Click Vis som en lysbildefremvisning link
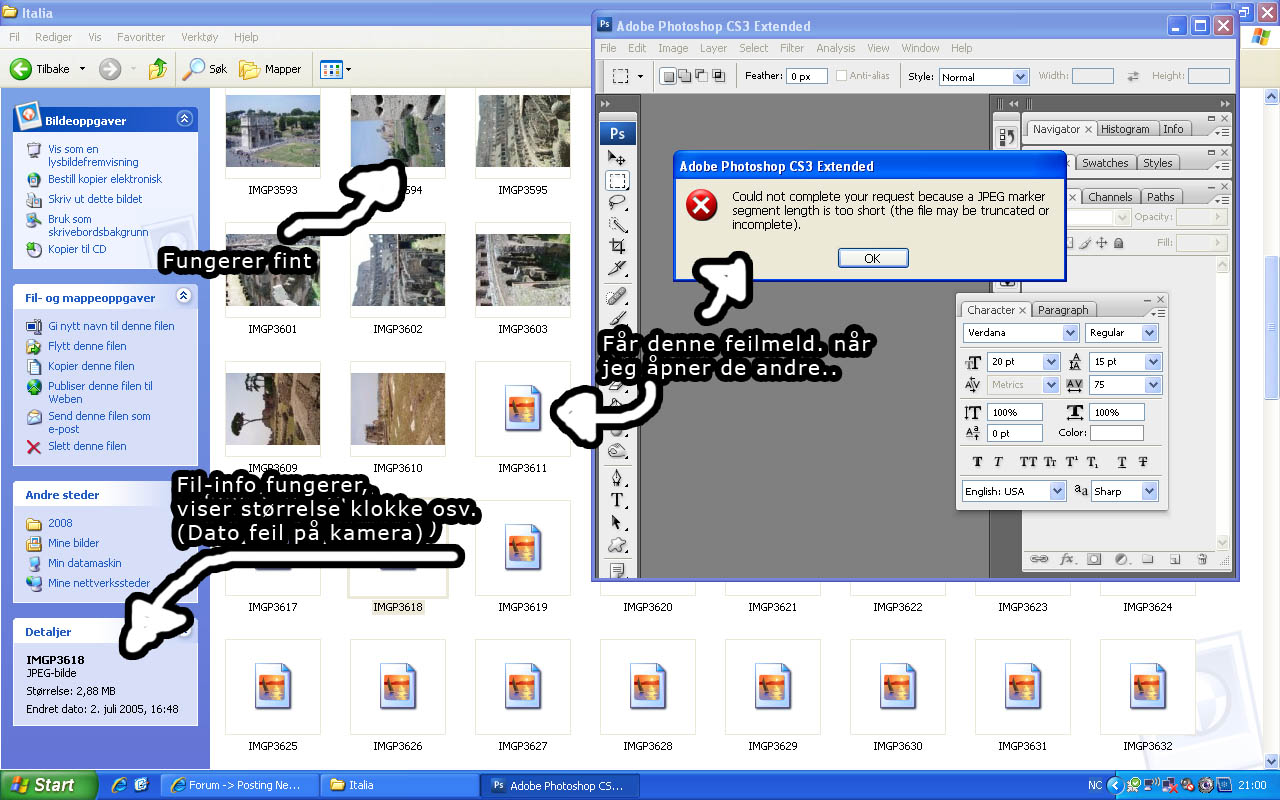 coord(93,155)
